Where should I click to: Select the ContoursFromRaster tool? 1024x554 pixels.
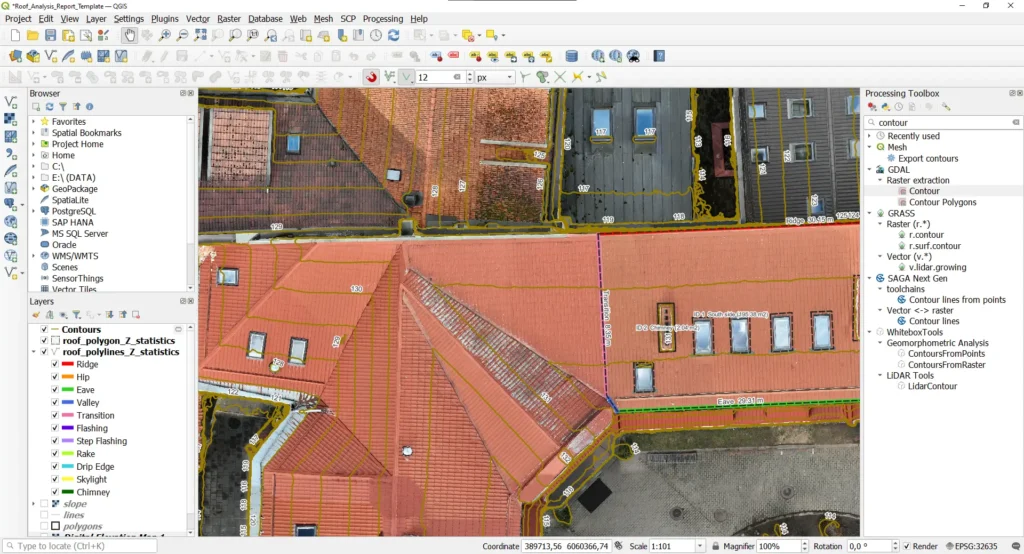[946, 365]
